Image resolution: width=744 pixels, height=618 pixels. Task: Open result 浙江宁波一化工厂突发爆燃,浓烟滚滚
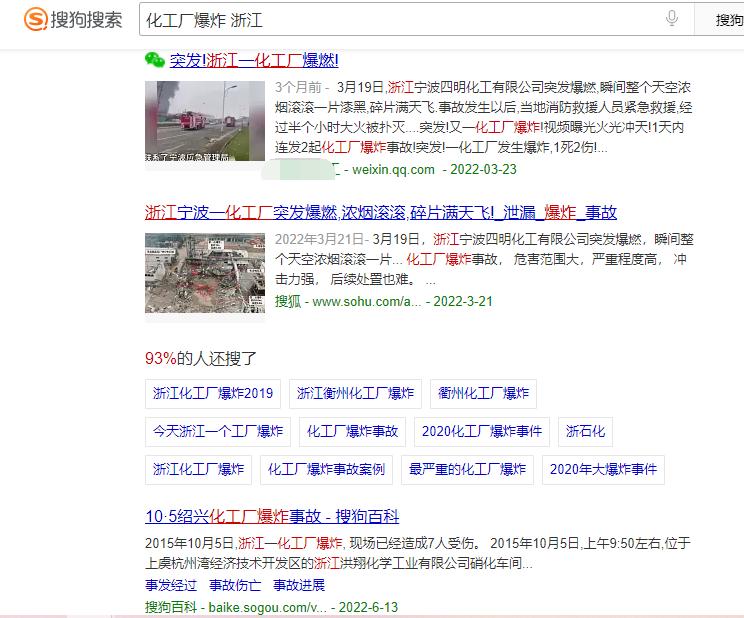pos(381,212)
